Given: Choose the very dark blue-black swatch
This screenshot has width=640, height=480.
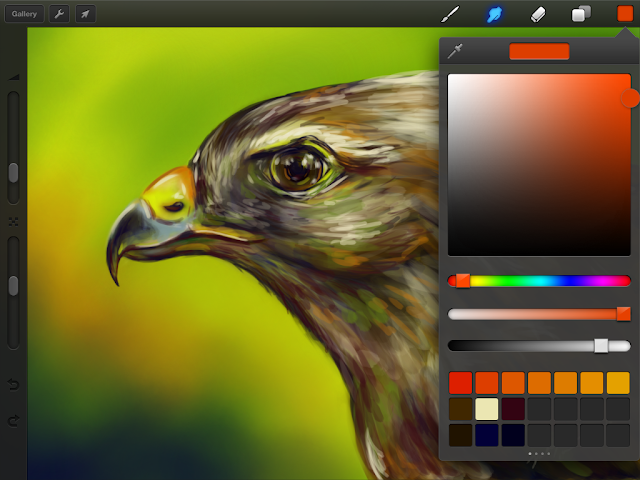Looking at the screenshot, I should click(513, 435).
